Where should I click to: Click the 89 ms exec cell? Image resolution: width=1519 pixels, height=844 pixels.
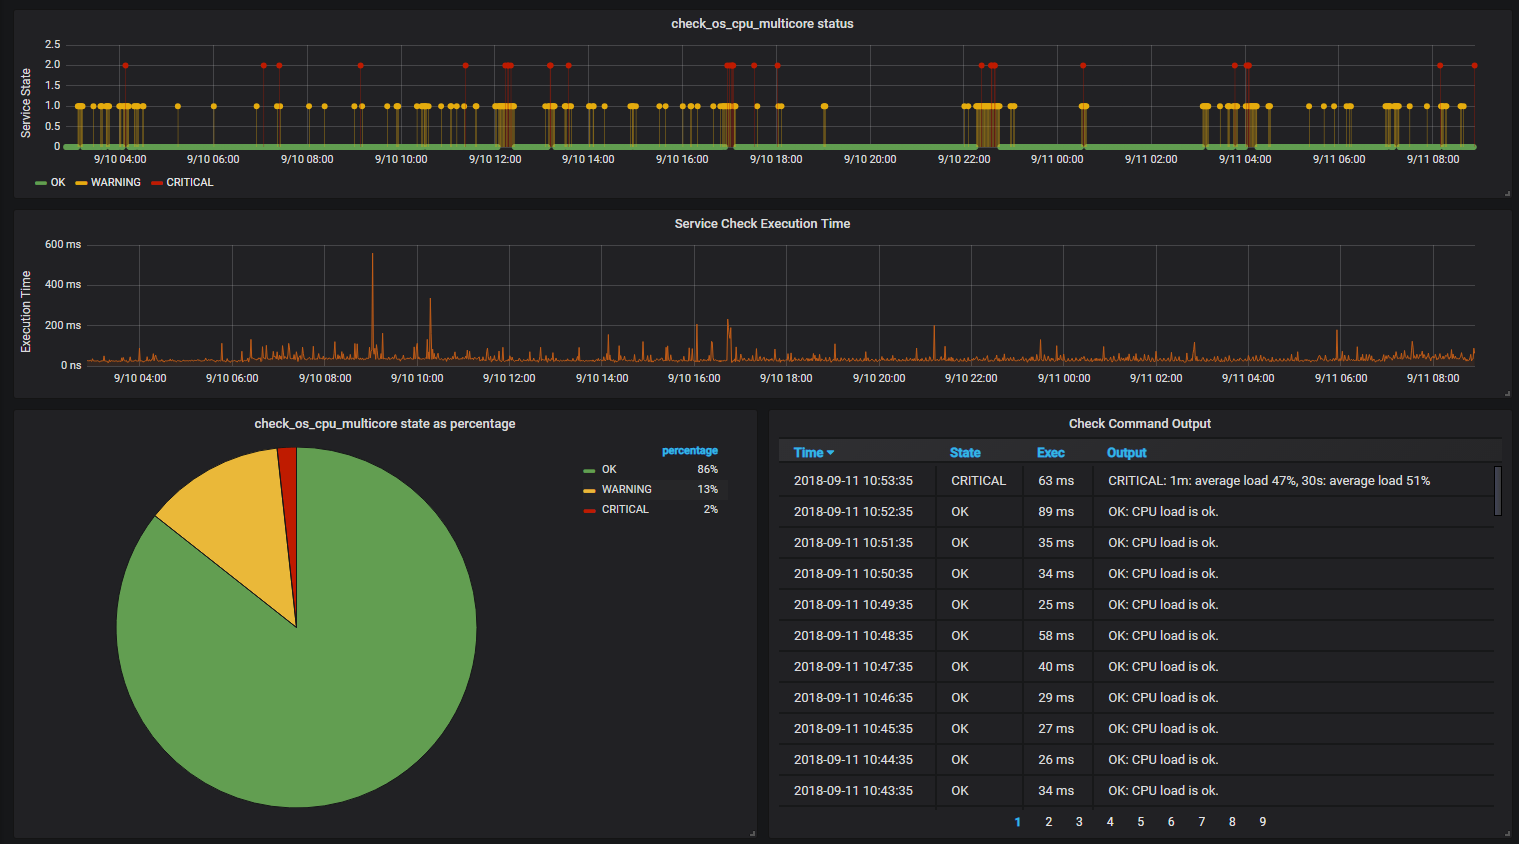point(1056,511)
